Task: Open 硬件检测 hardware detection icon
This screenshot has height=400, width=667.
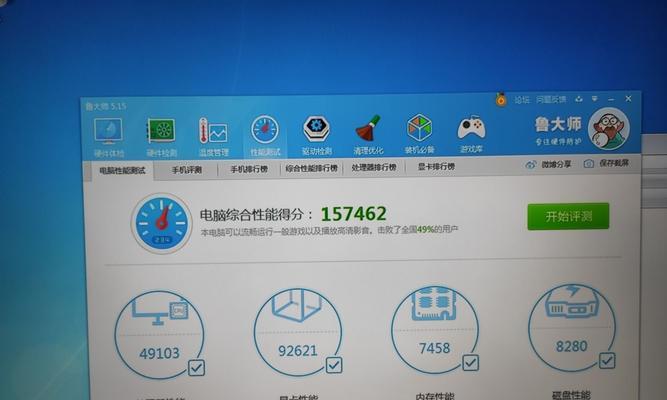Action: coord(161,137)
